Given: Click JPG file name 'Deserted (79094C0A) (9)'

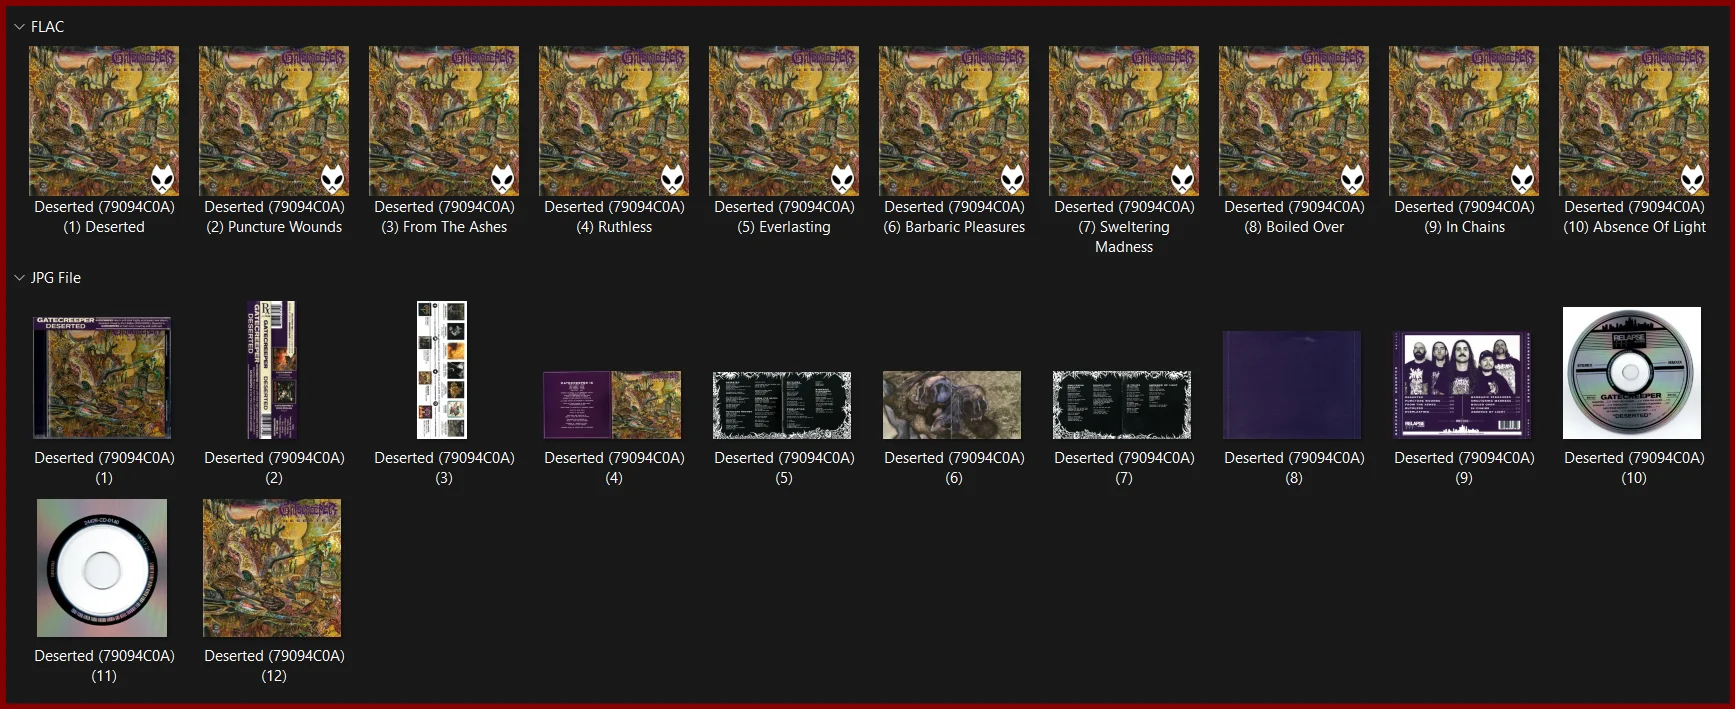Looking at the screenshot, I should pyautogui.click(x=1464, y=468).
